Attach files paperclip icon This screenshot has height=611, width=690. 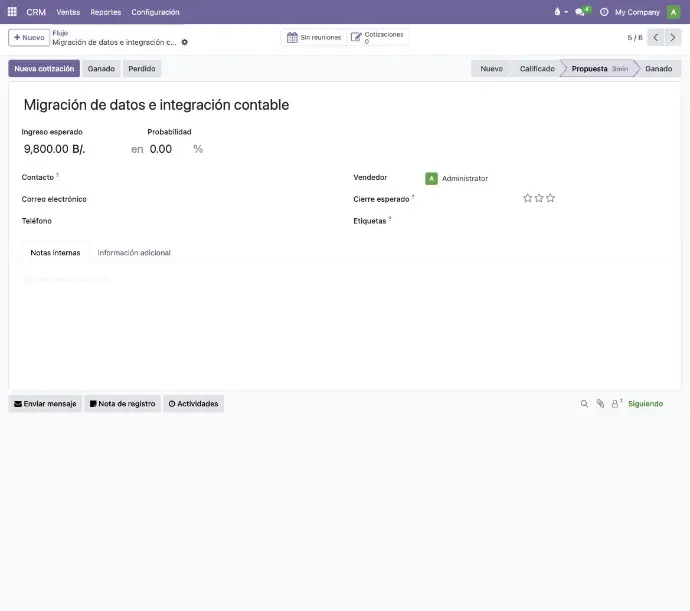[600, 403]
